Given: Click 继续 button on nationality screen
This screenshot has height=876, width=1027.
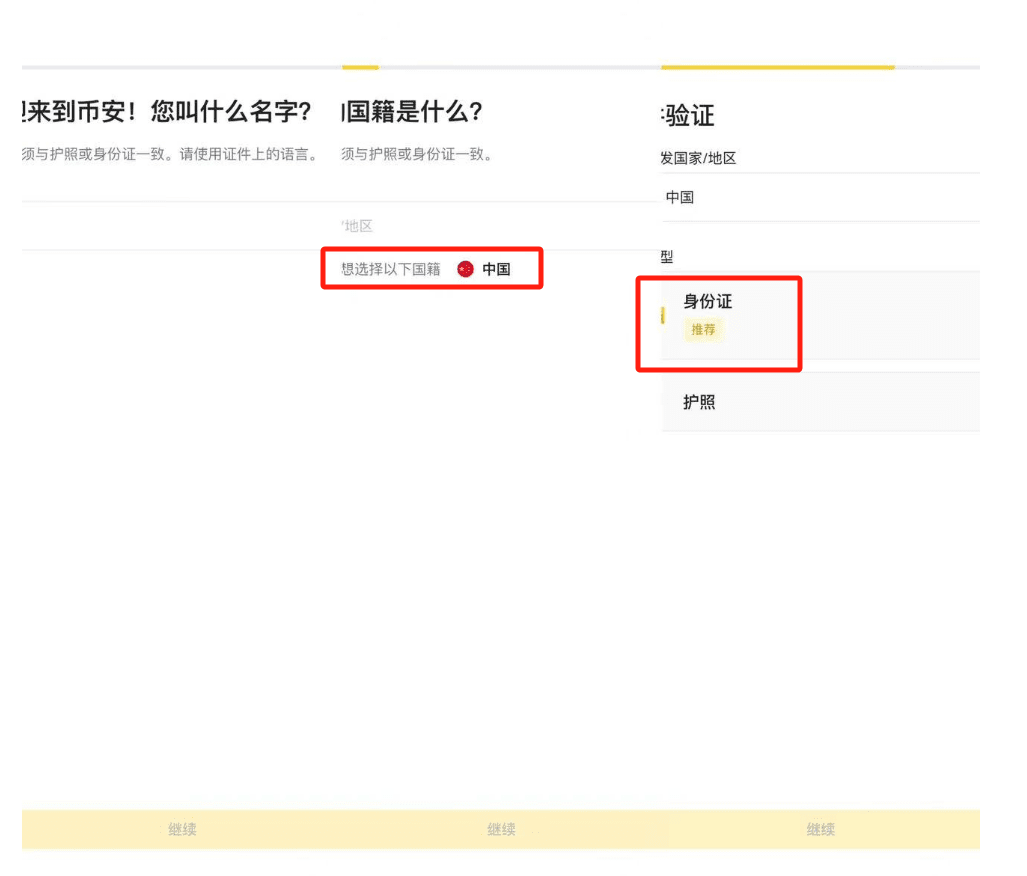Looking at the screenshot, I should [x=501, y=829].
